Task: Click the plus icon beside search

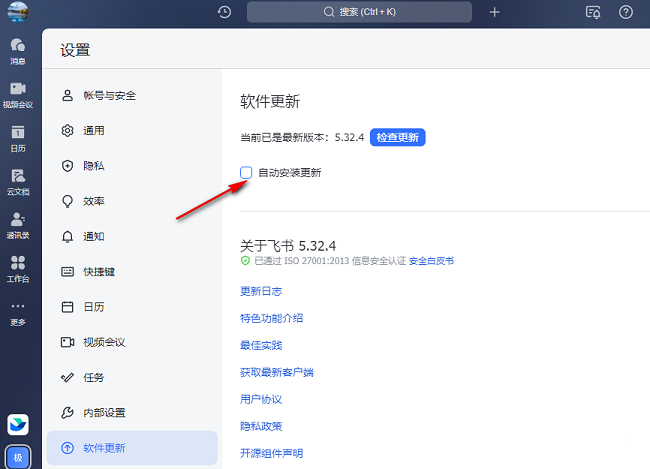Action: (x=494, y=12)
